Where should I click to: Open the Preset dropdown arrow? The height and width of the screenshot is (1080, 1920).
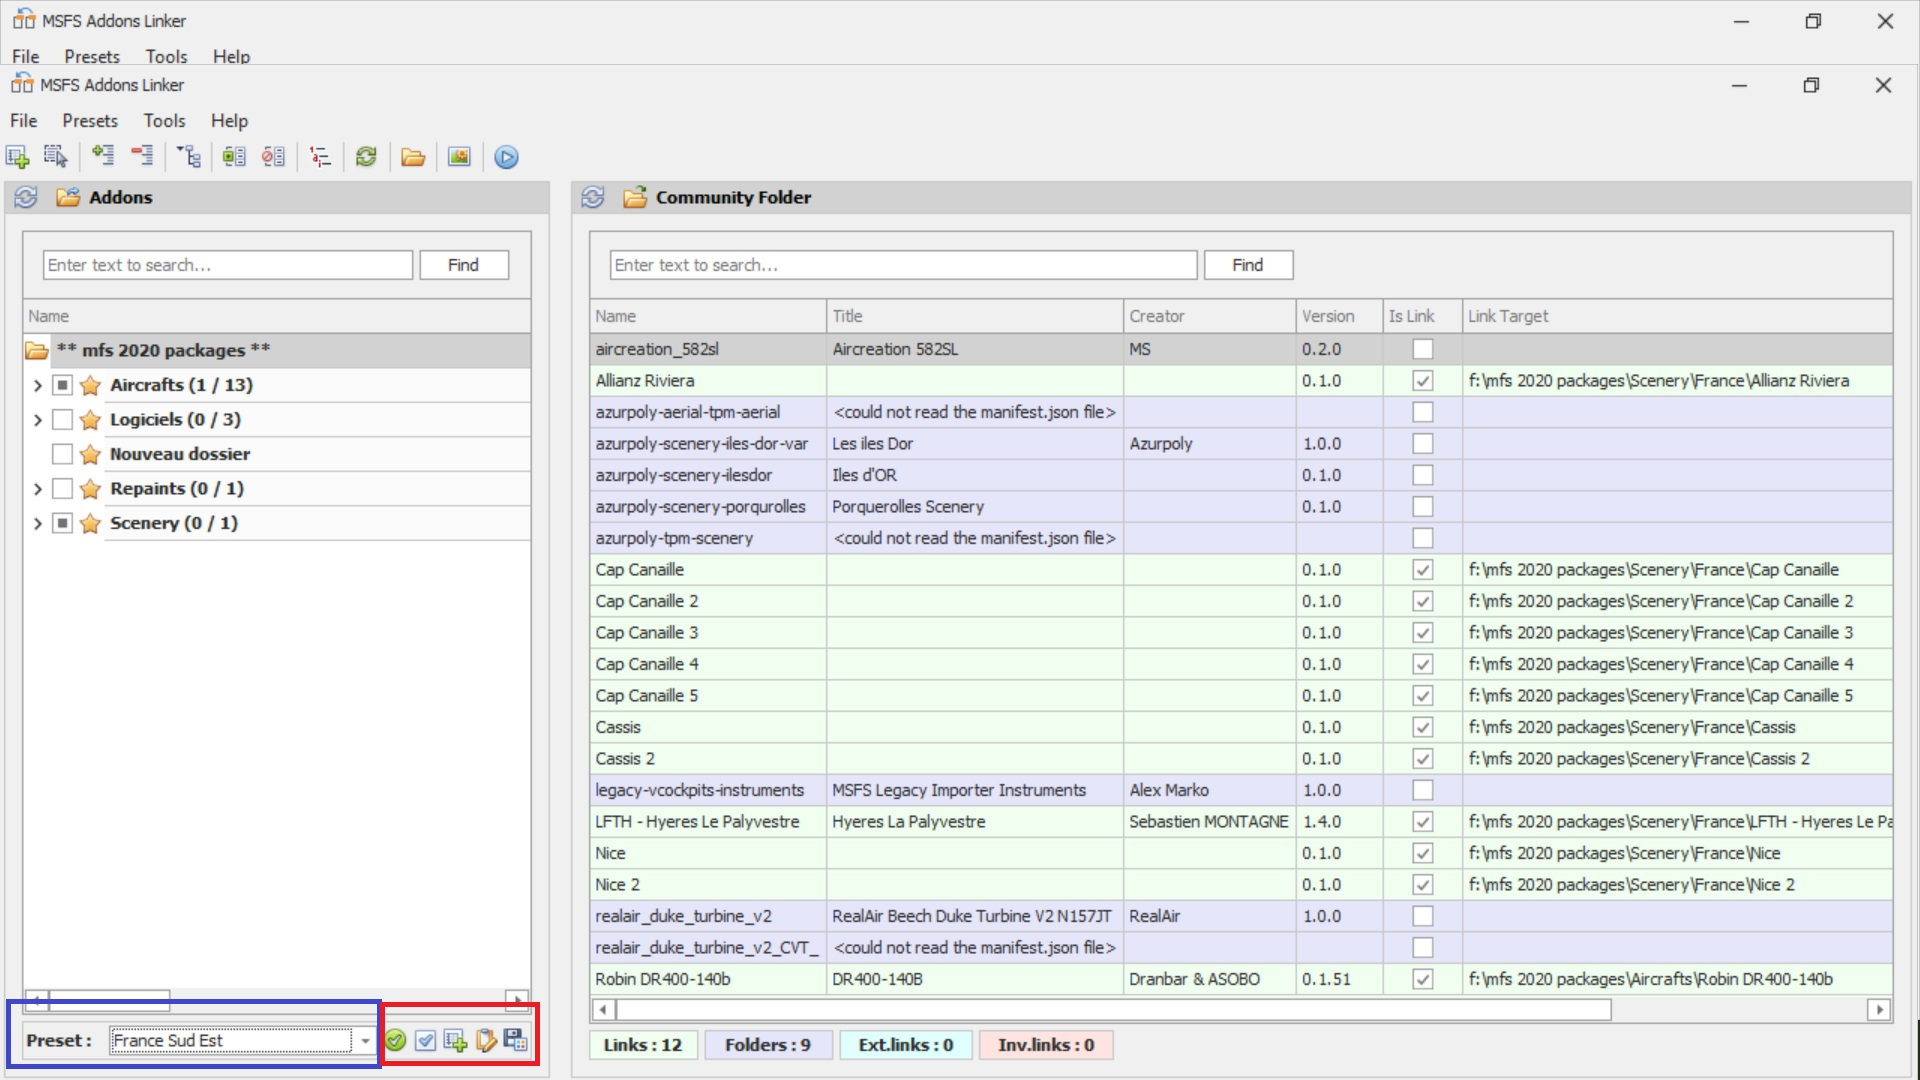(366, 1041)
